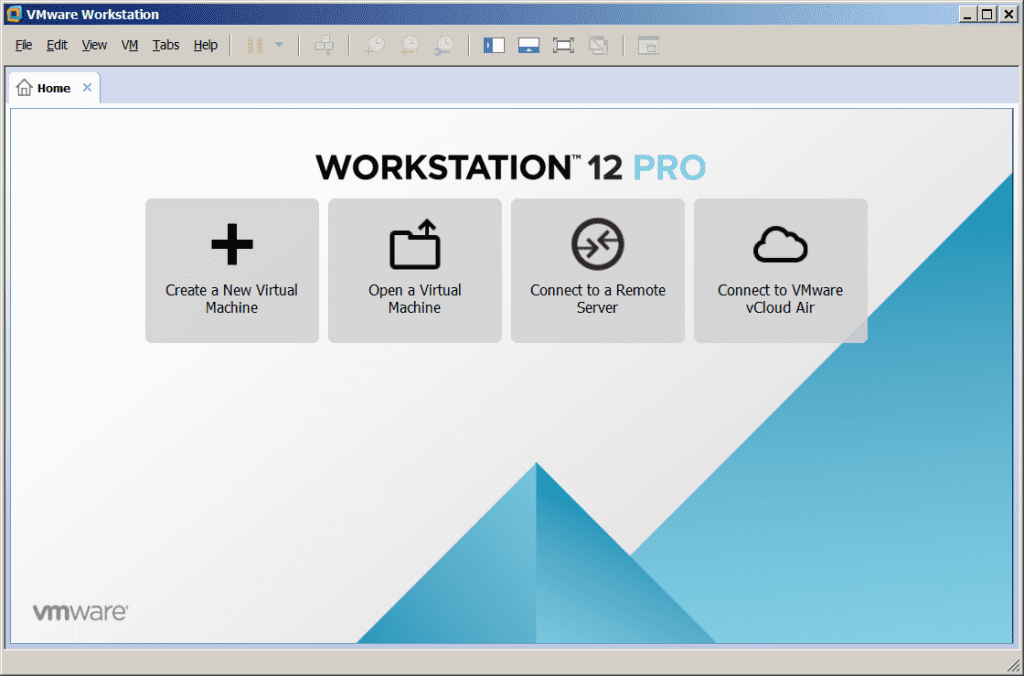
Task: Click the VMware Workstation title bar icon
Action: point(14,14)
